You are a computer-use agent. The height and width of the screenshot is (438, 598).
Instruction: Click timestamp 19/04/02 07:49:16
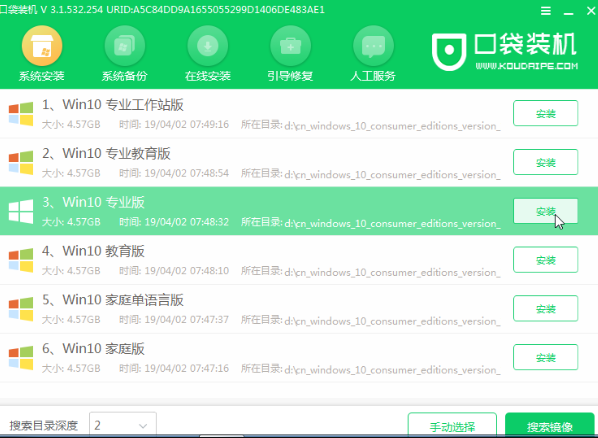[186, 124]
